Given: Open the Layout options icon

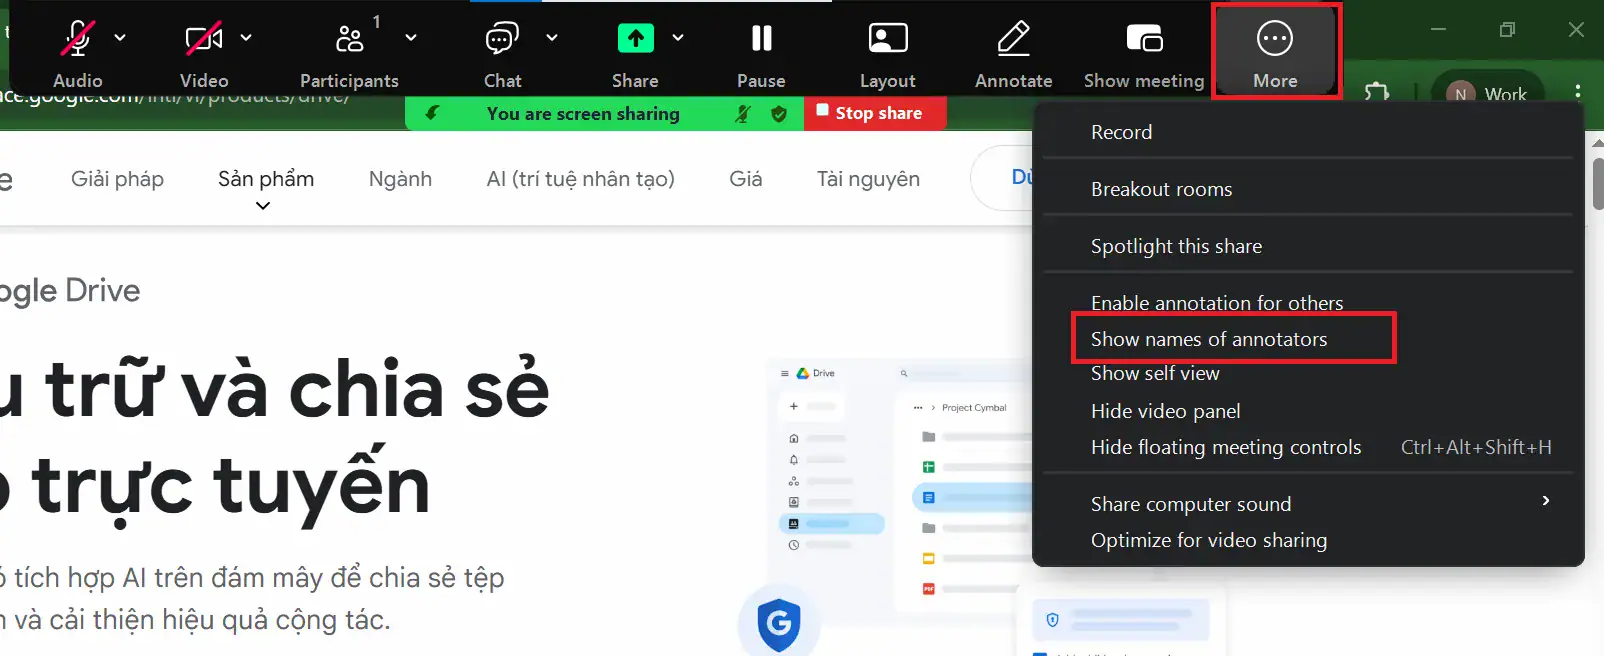Looking at the screenshot, I should (887, 39).
